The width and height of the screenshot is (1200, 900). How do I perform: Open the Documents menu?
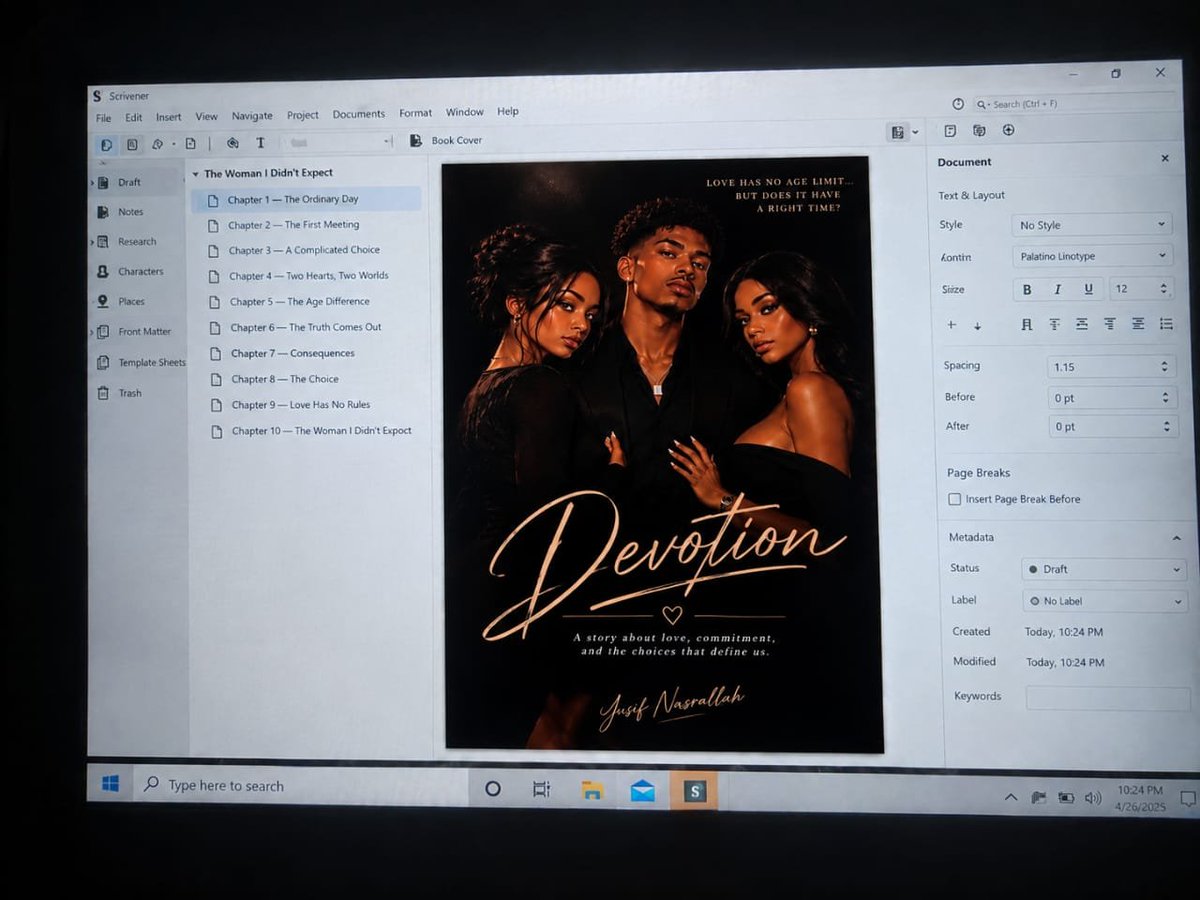pos(358,114)
